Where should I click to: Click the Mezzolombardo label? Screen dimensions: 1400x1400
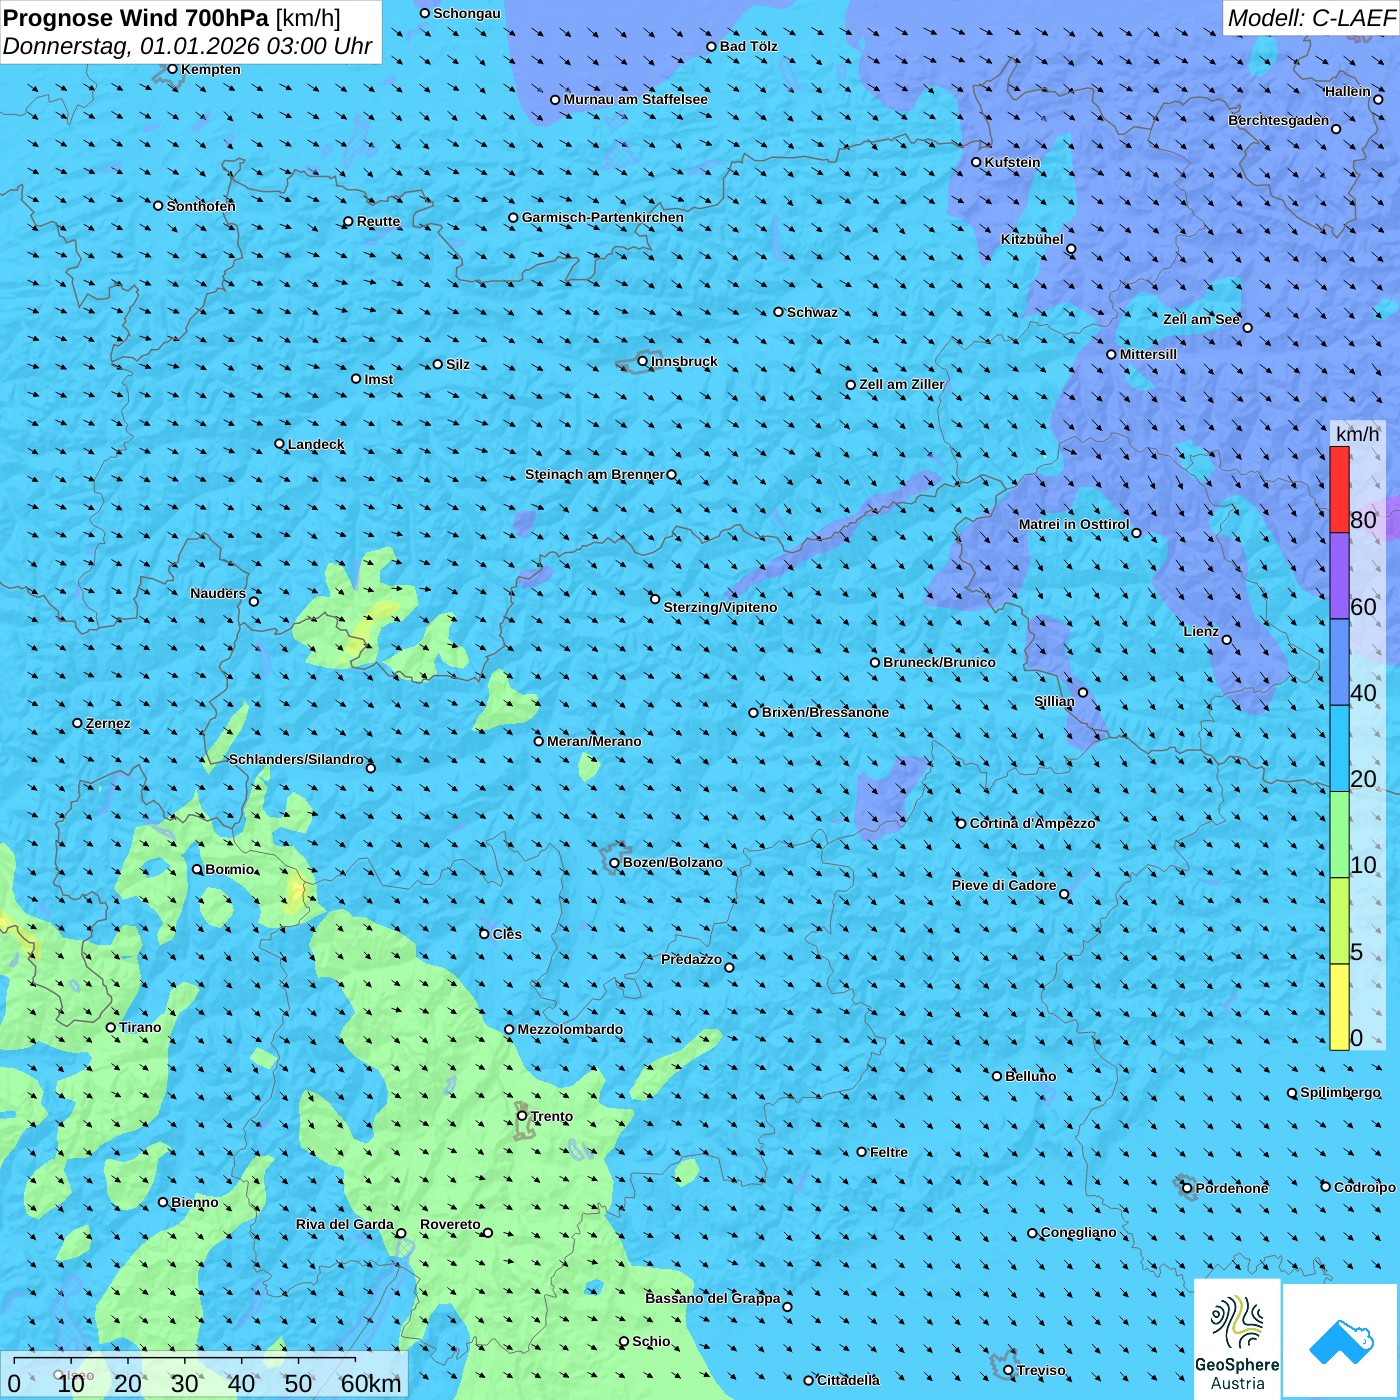click(x=570, y=1029)
